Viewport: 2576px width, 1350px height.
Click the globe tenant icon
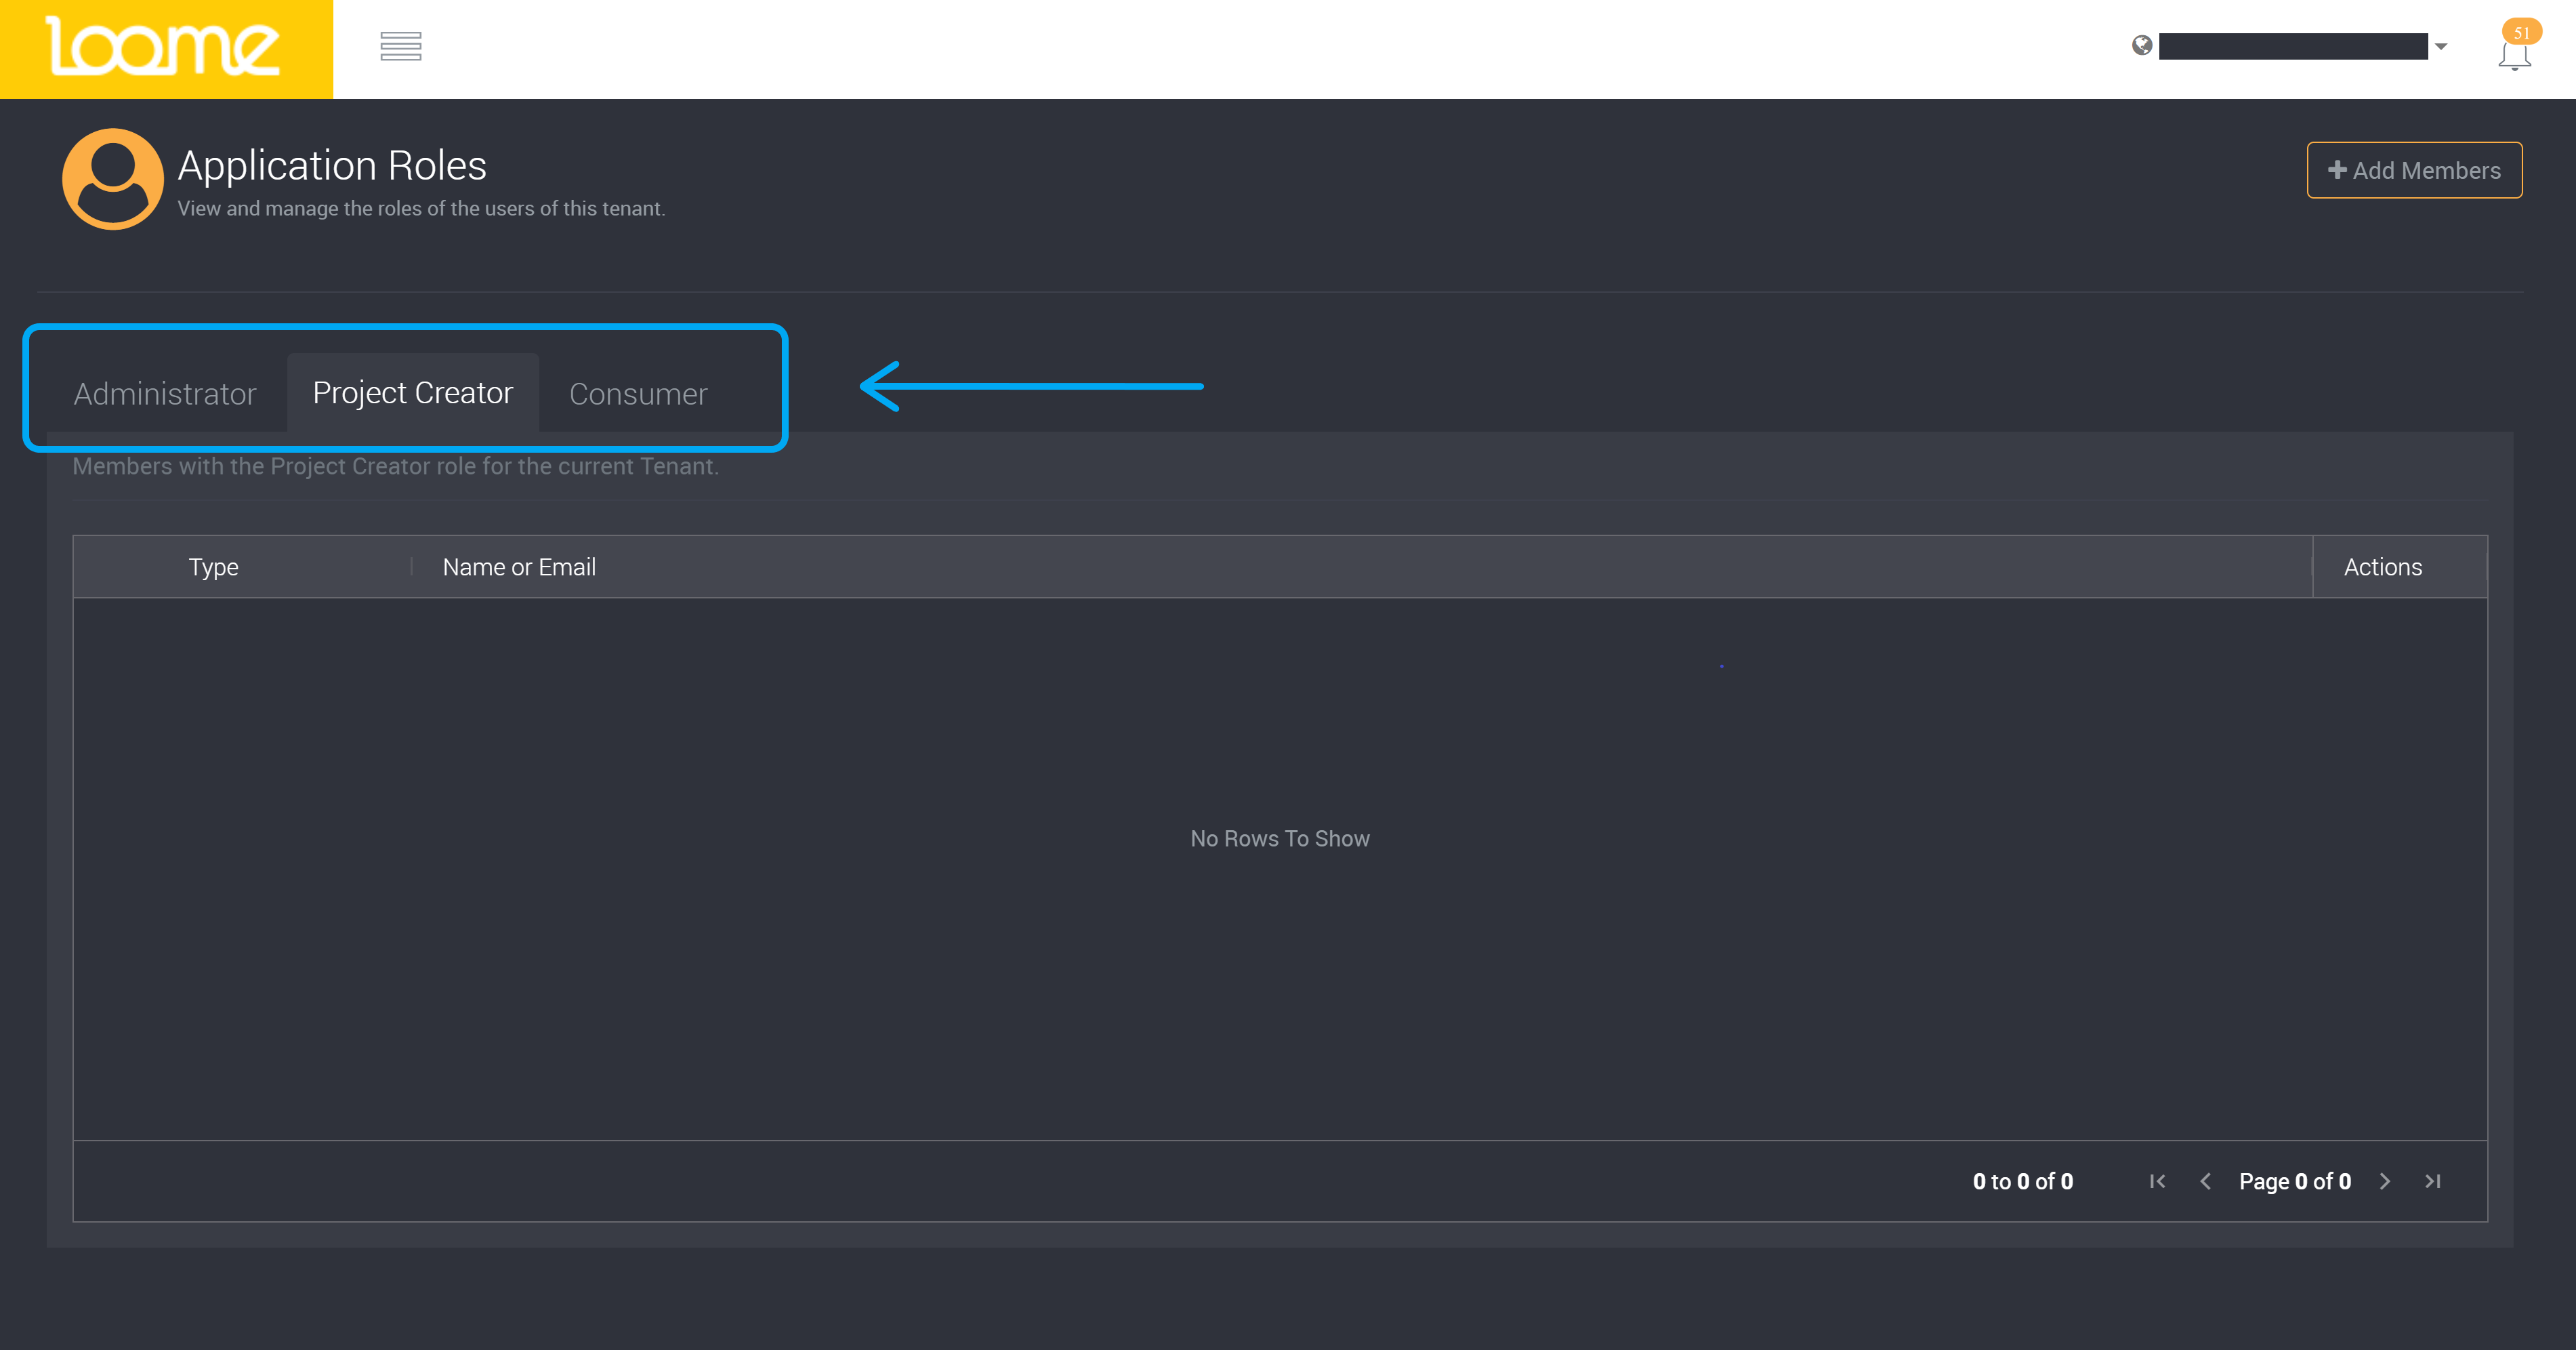[2141, 45]
